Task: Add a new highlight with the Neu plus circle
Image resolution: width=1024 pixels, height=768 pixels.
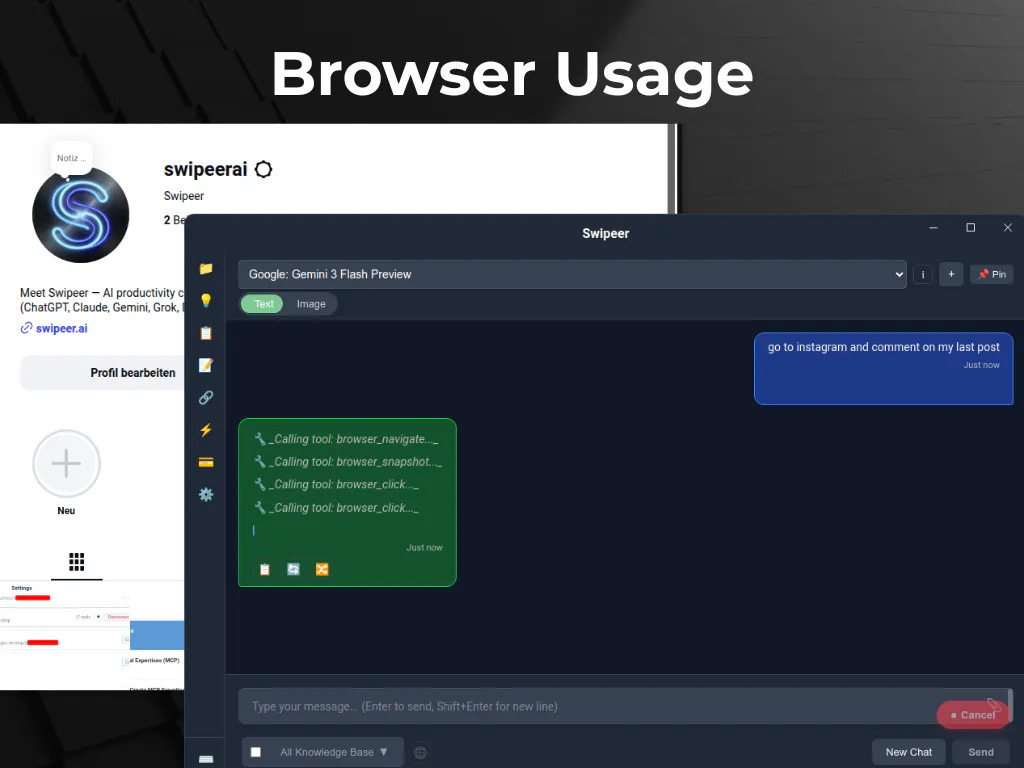Action: (66, 464)
